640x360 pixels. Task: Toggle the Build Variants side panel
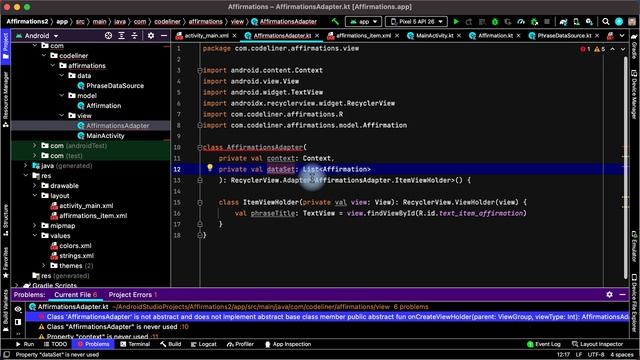[x=5, y=312]
